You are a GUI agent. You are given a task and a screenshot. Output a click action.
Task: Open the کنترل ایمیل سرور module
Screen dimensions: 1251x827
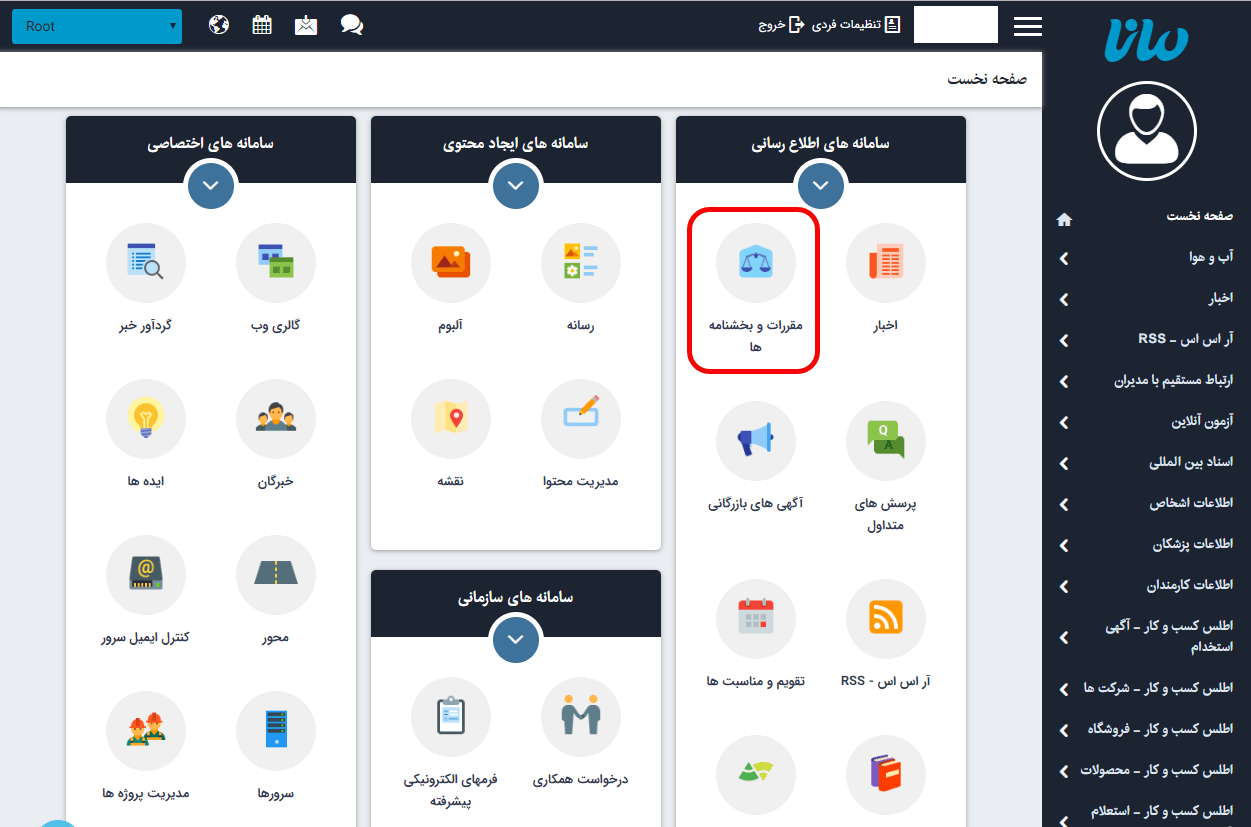point(146,575)
